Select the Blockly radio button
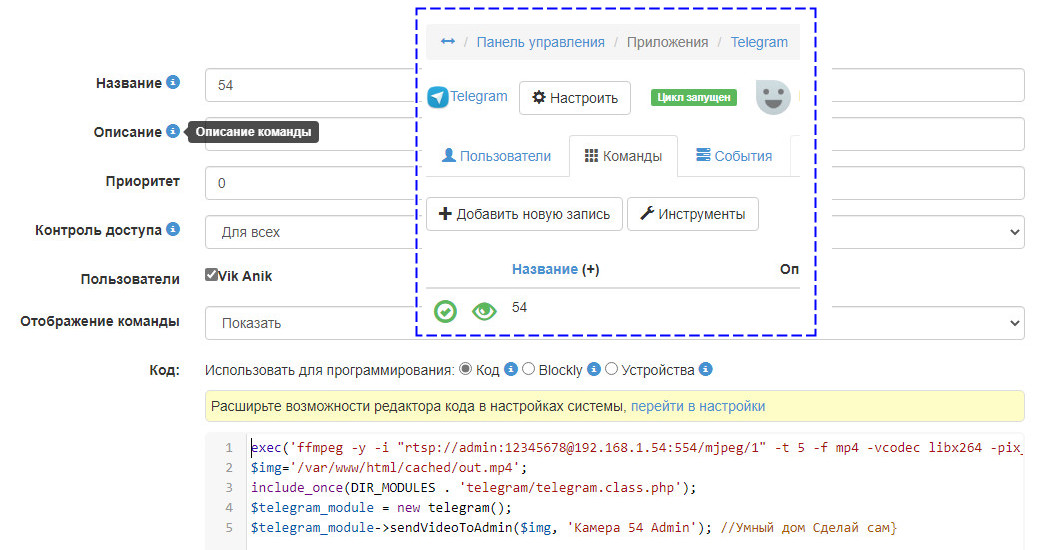This screenshot has width=1050, height=550. click(528, 369)
